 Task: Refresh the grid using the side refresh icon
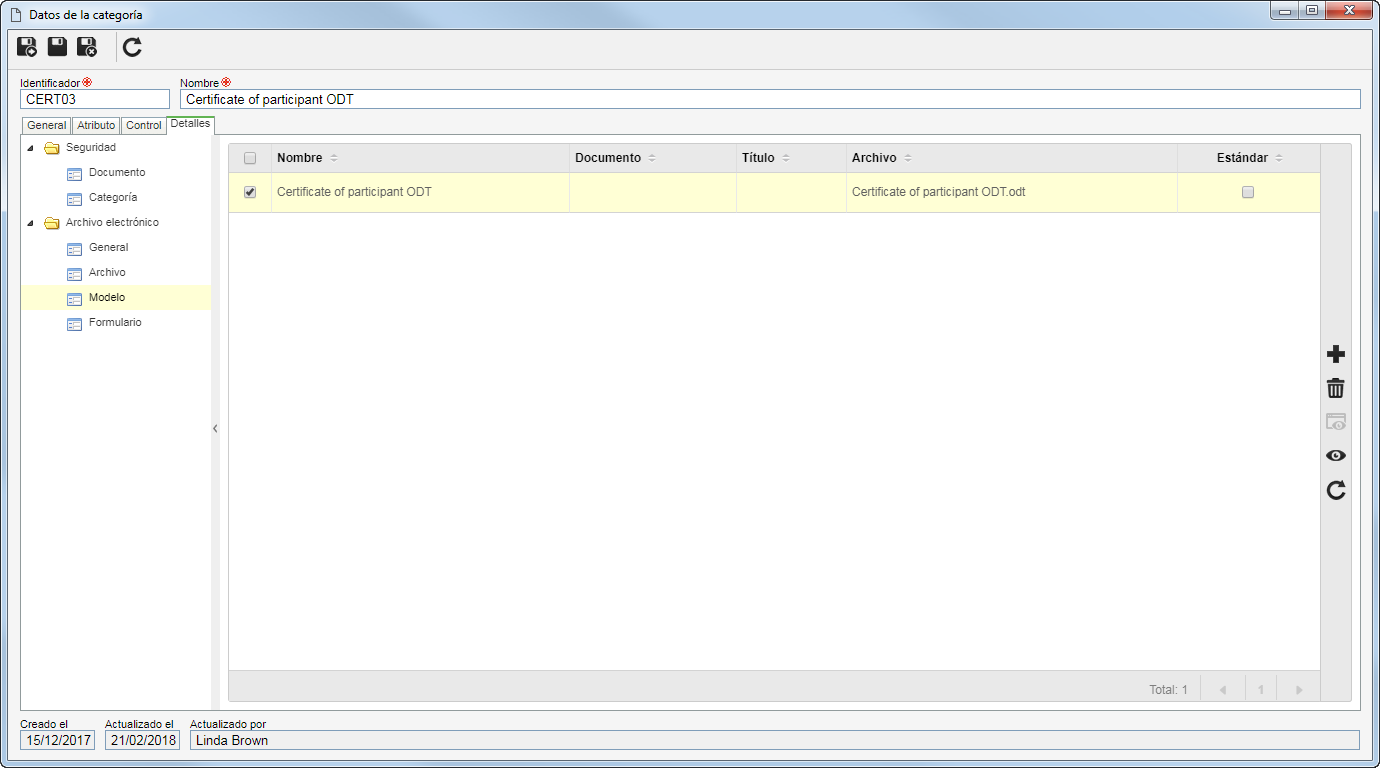(x=1336, y=490)
